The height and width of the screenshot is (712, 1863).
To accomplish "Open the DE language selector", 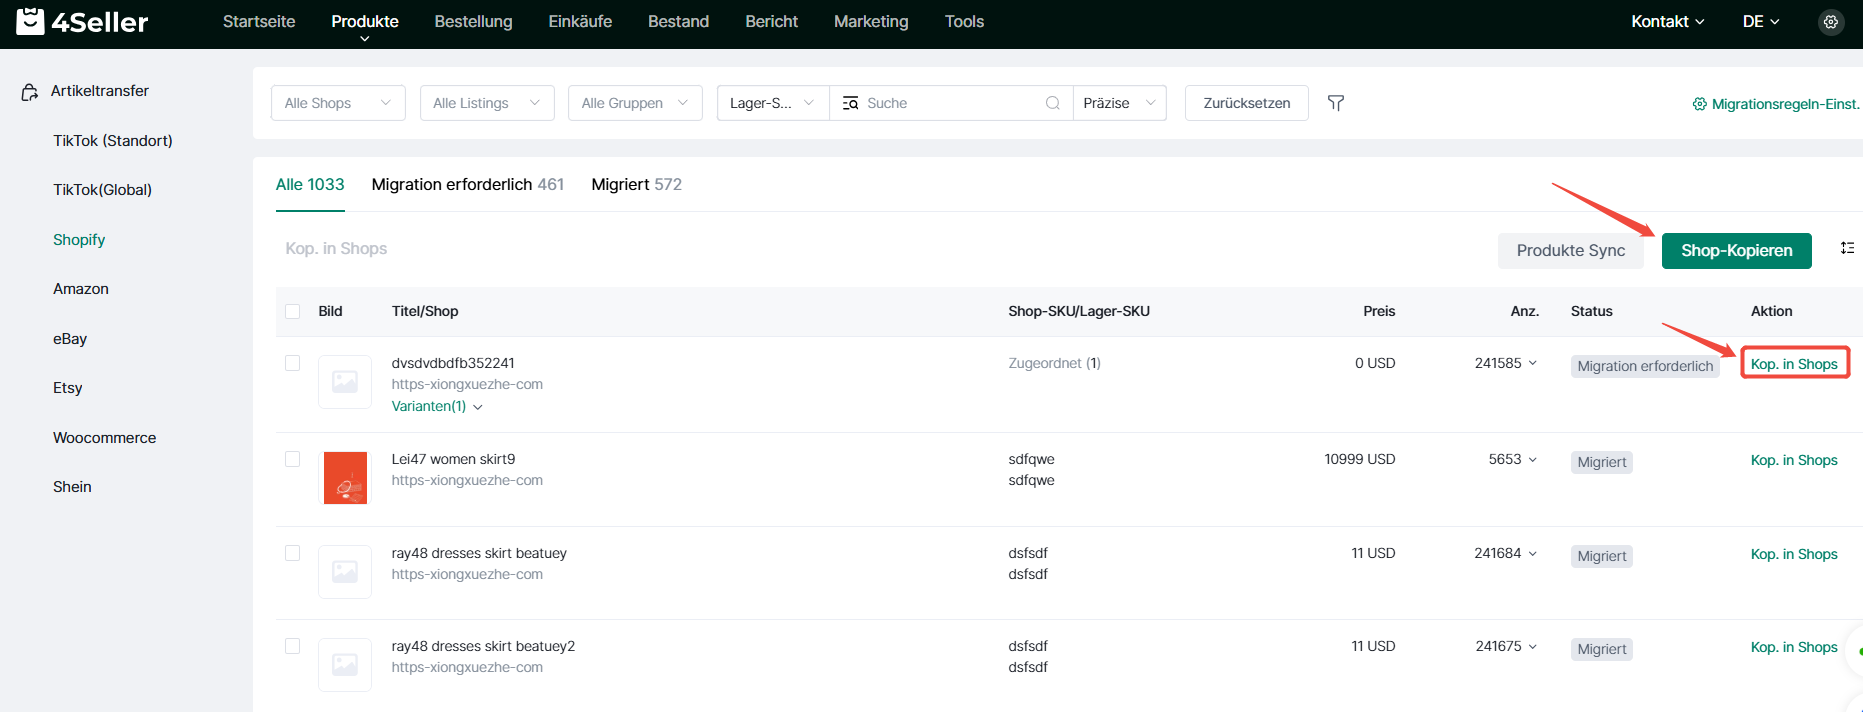I will pos(1761,21).
